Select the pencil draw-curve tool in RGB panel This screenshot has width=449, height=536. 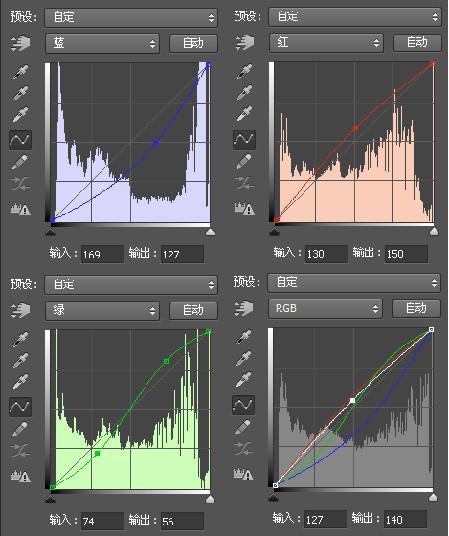click(x=243, y=427)
